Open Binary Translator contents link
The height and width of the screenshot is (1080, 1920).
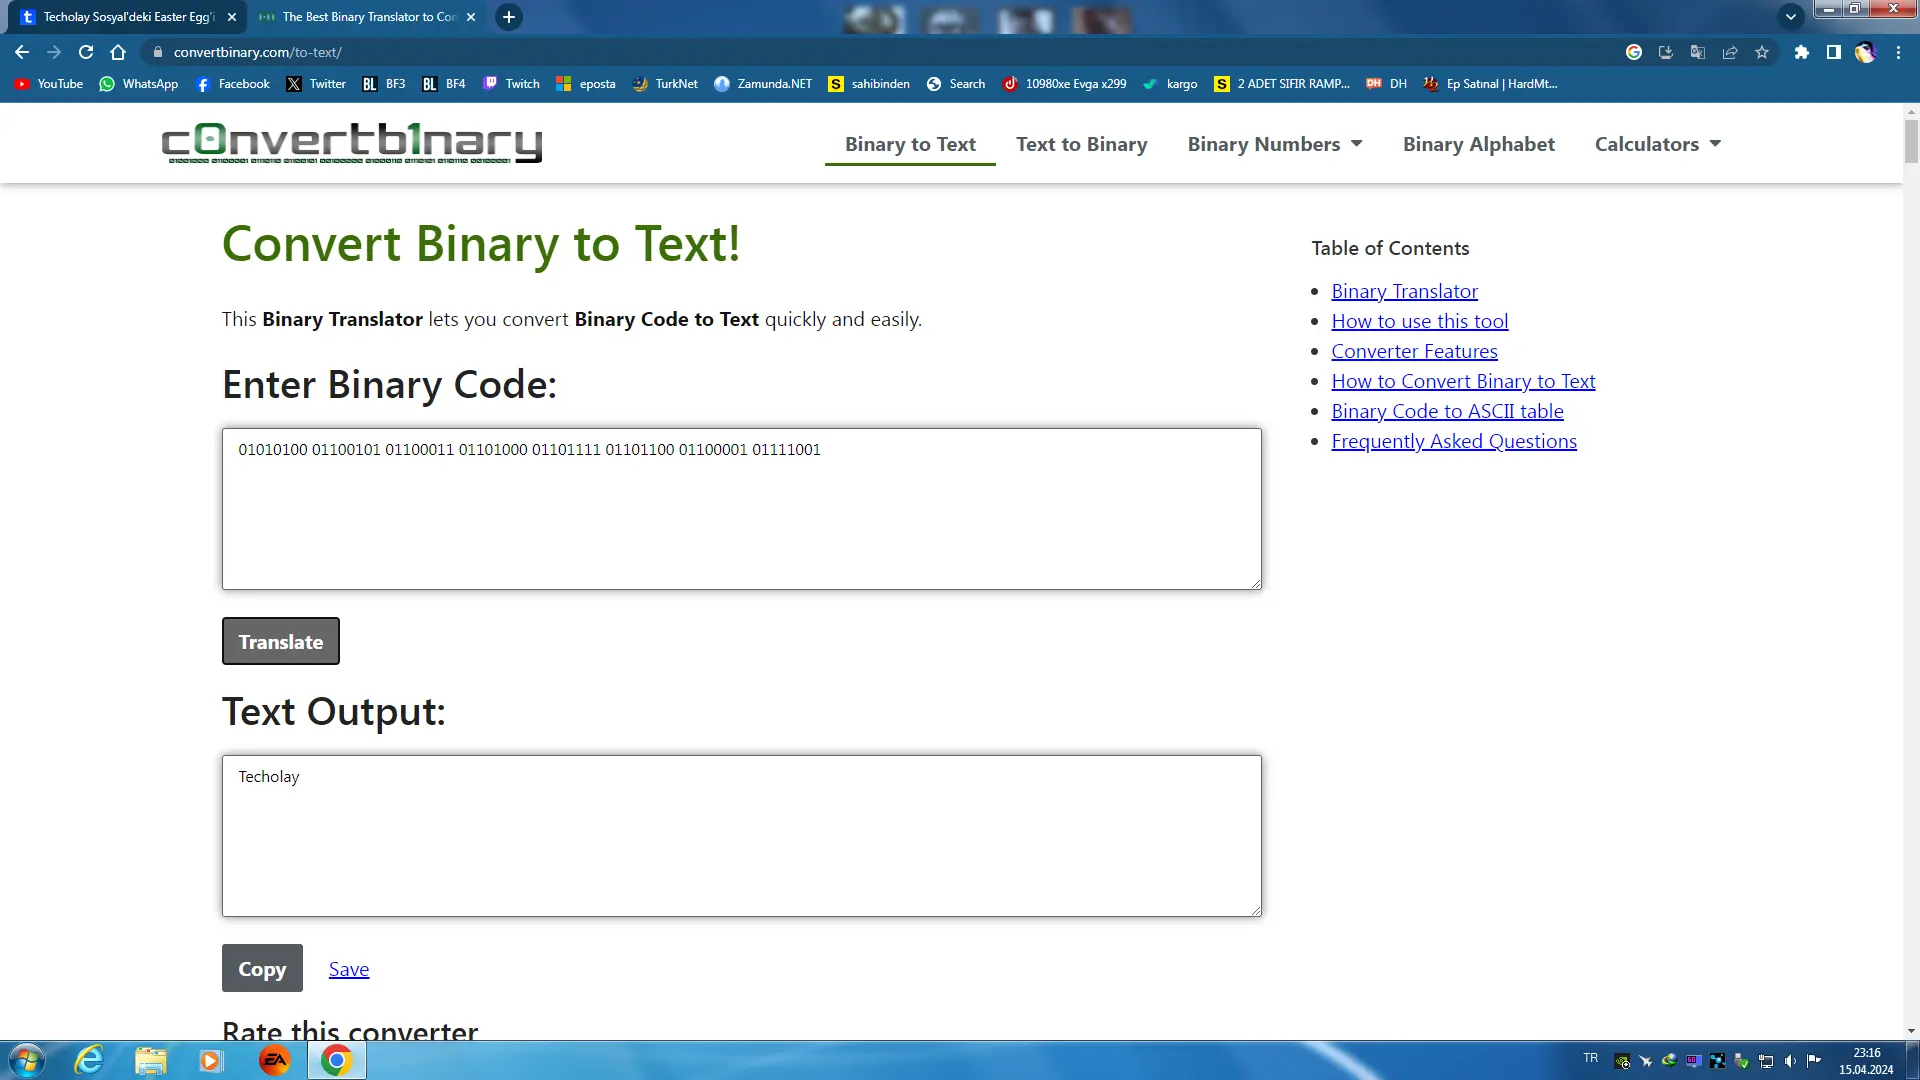pyautogui.click(x=1404, y=291)
